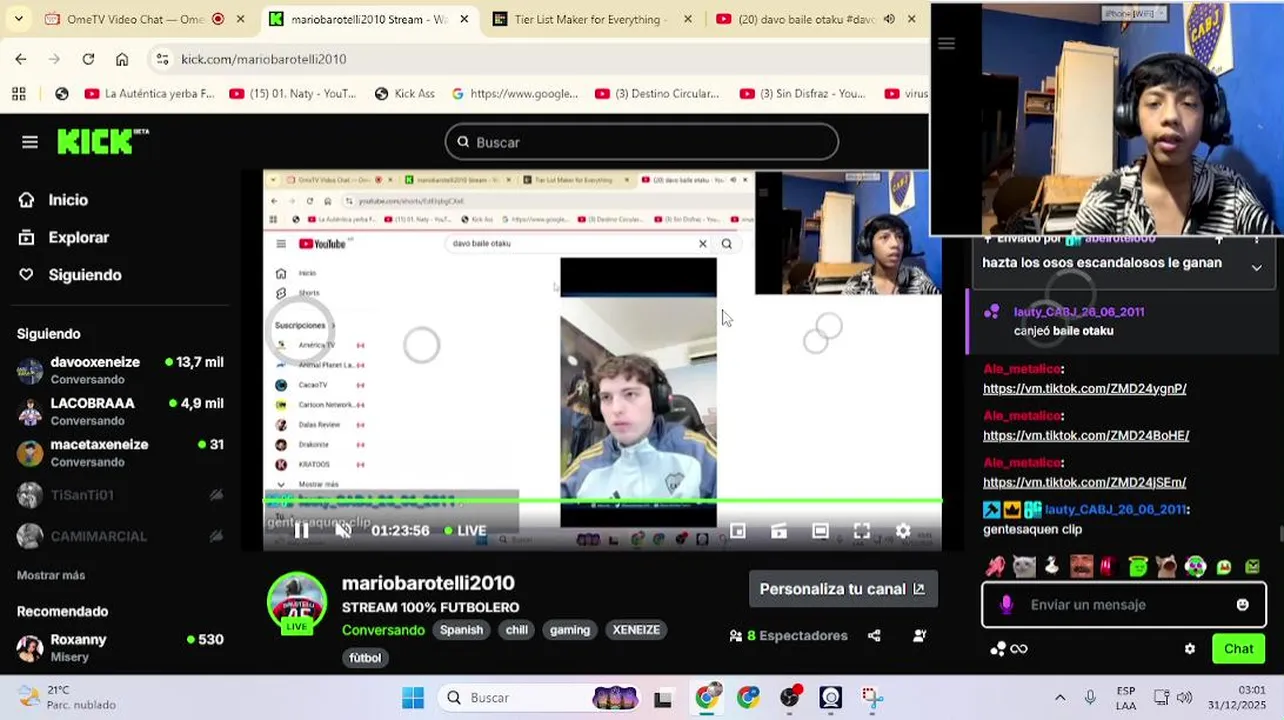Show hidden tray icons chevron

click(1060, 698)
